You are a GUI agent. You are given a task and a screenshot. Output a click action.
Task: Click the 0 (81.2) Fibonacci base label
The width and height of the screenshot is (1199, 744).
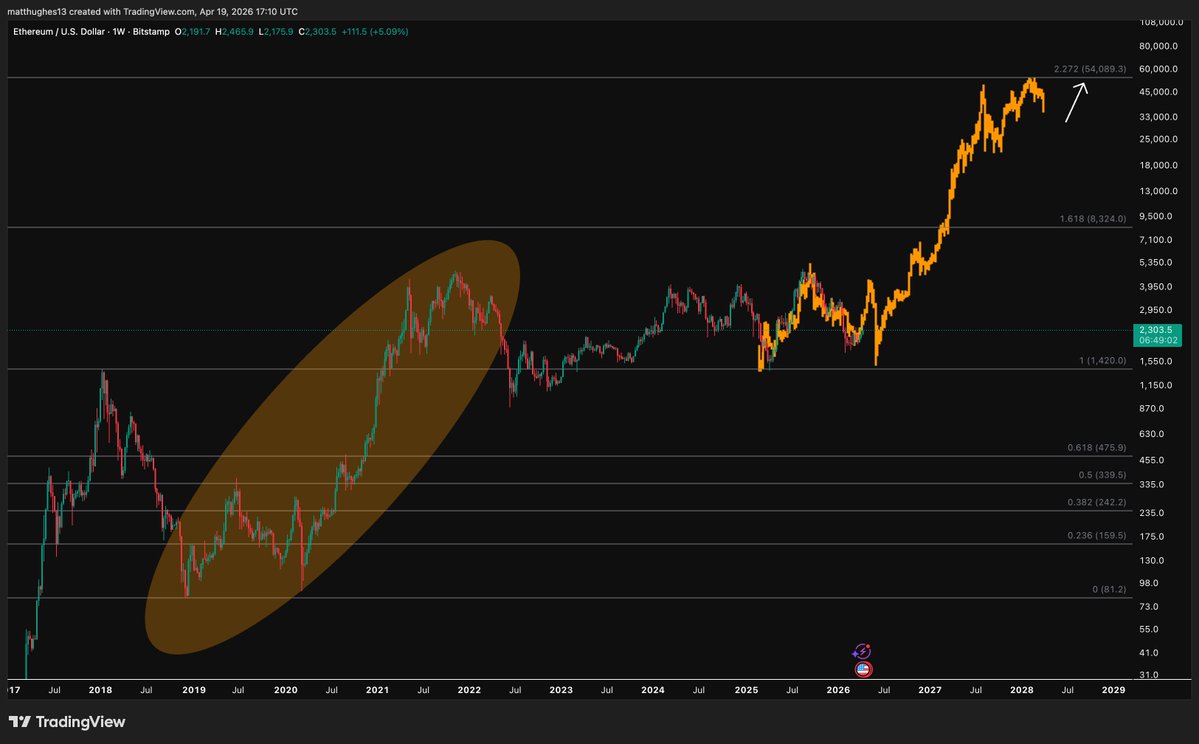pos(1109,589)
